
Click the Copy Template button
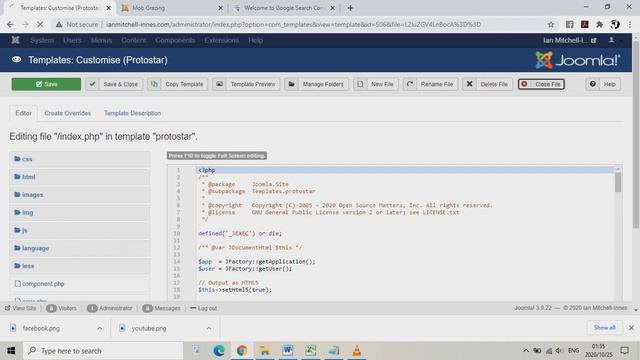point(178,84)
